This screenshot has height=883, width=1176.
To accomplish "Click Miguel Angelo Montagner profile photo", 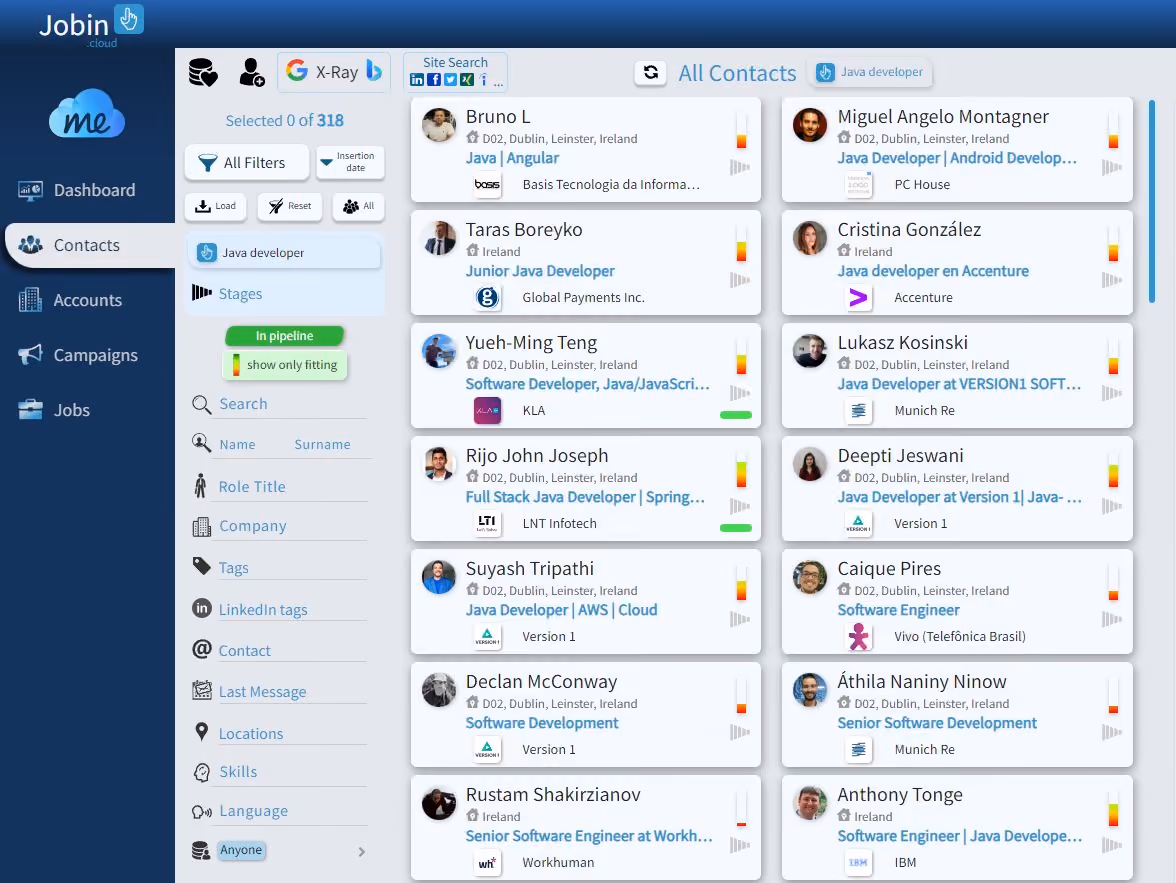I will (x=810, y=125).
